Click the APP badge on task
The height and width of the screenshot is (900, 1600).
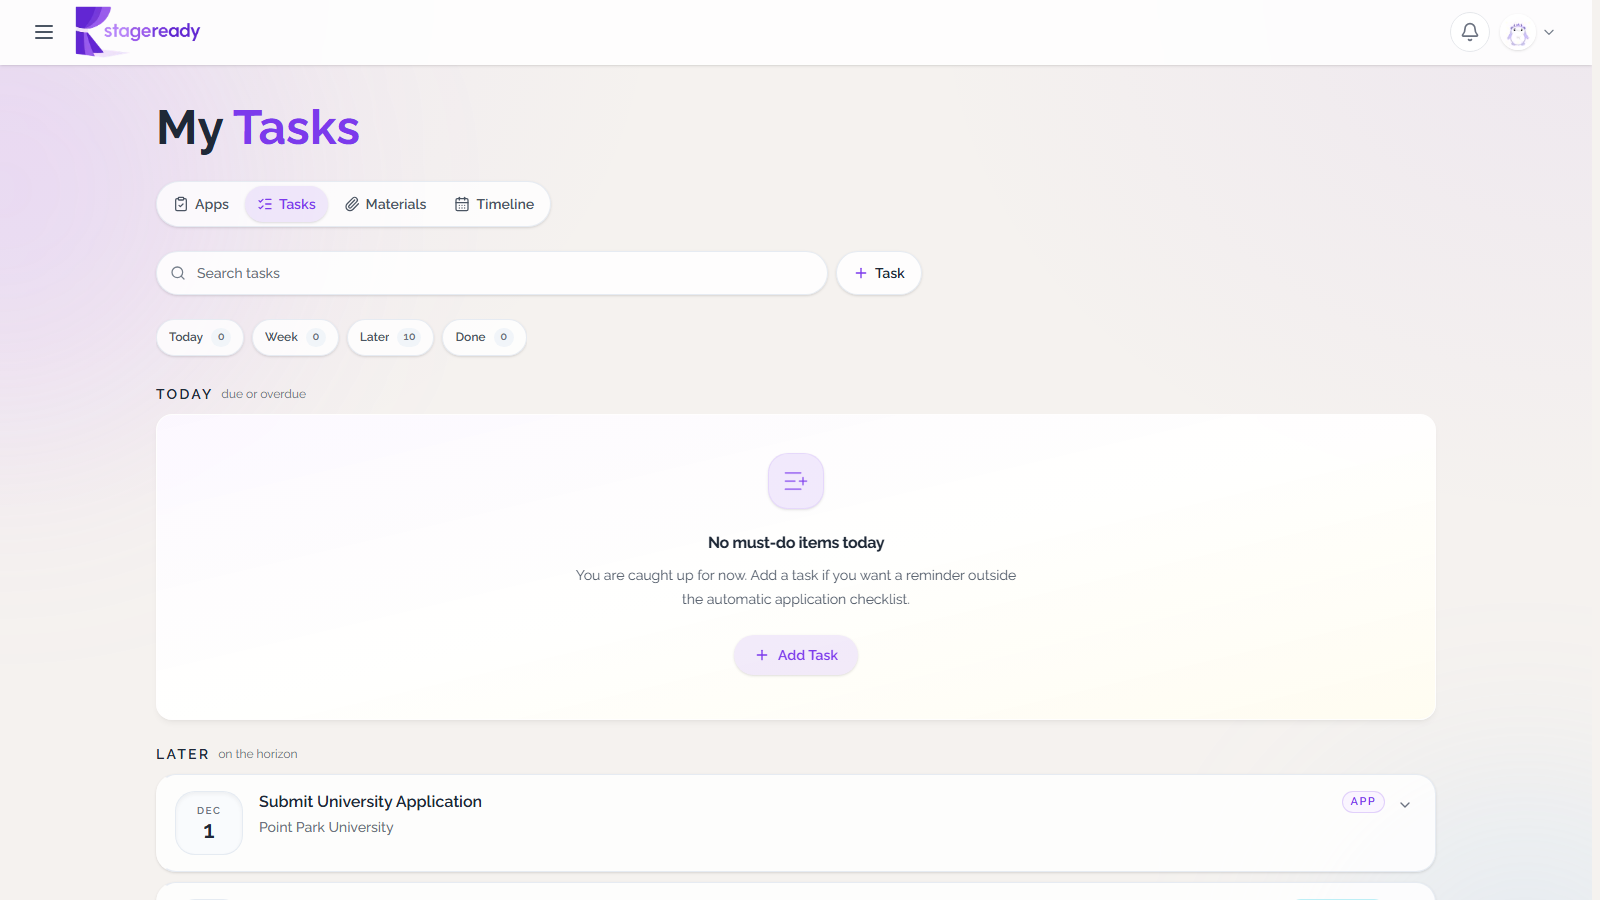(x=1363, y=801)
